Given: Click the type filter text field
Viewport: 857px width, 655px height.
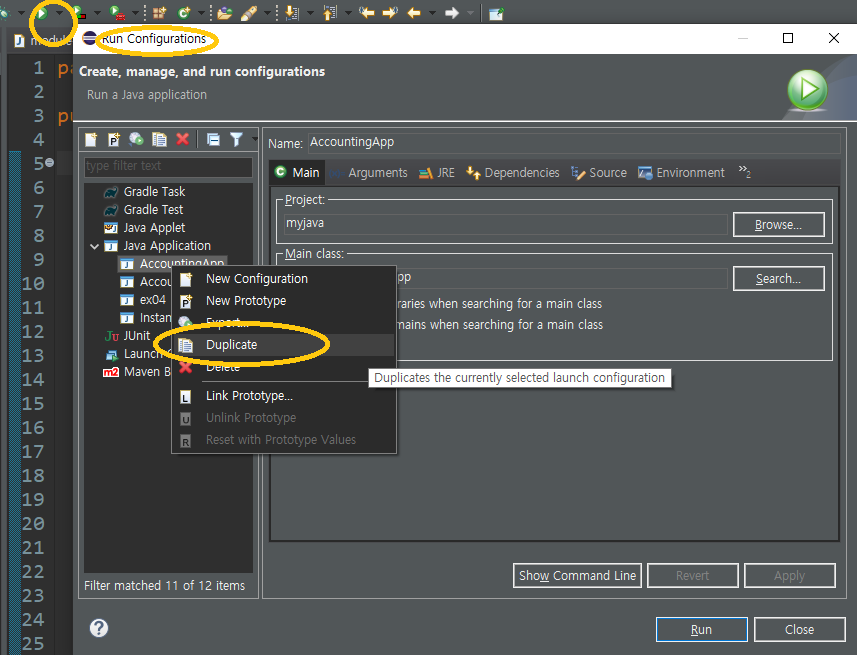Looking at the screenshot, I should point(168,166).
